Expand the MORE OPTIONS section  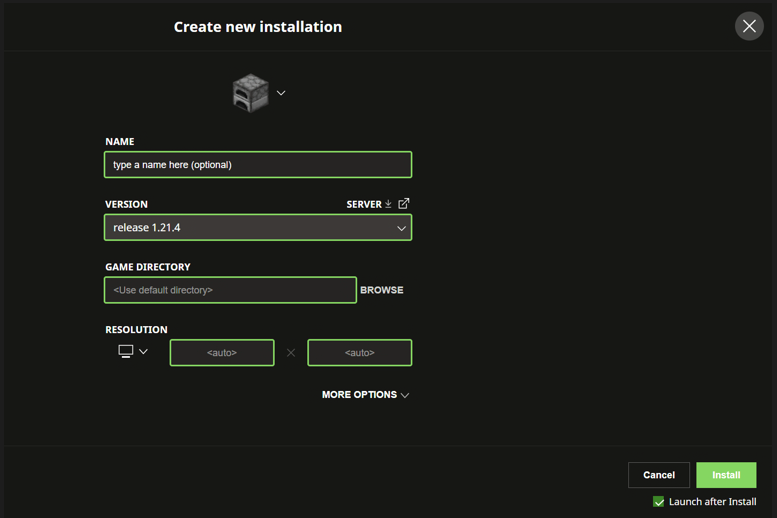tap(359, 395)
